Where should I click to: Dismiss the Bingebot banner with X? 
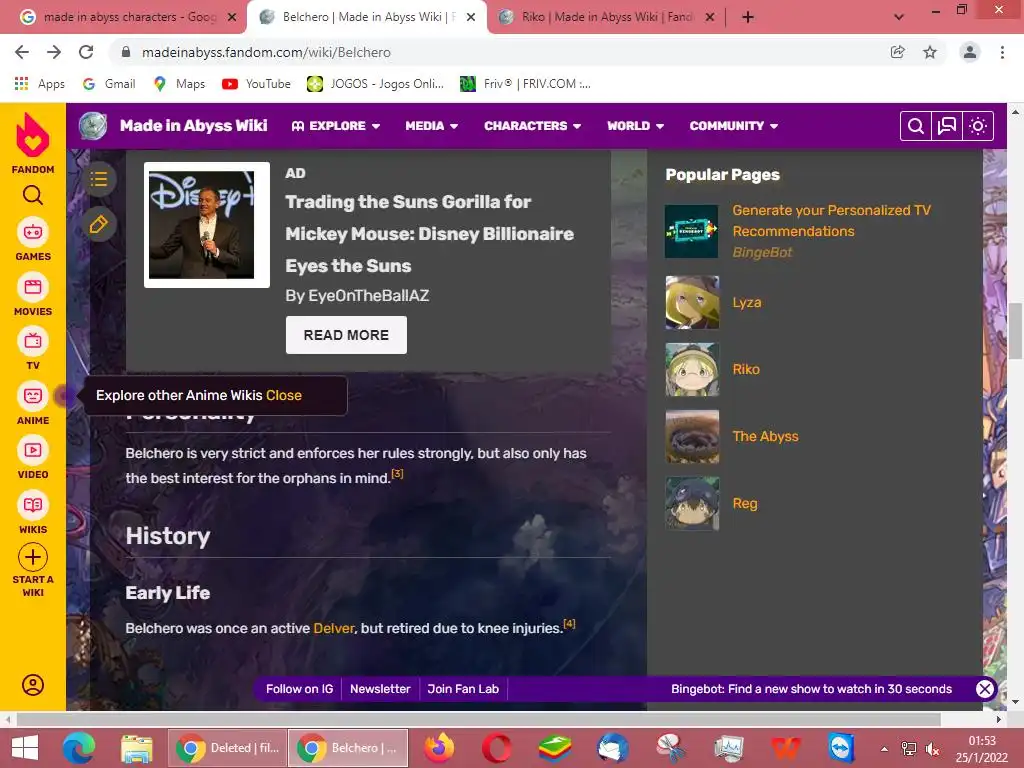[x=985, y=688]
